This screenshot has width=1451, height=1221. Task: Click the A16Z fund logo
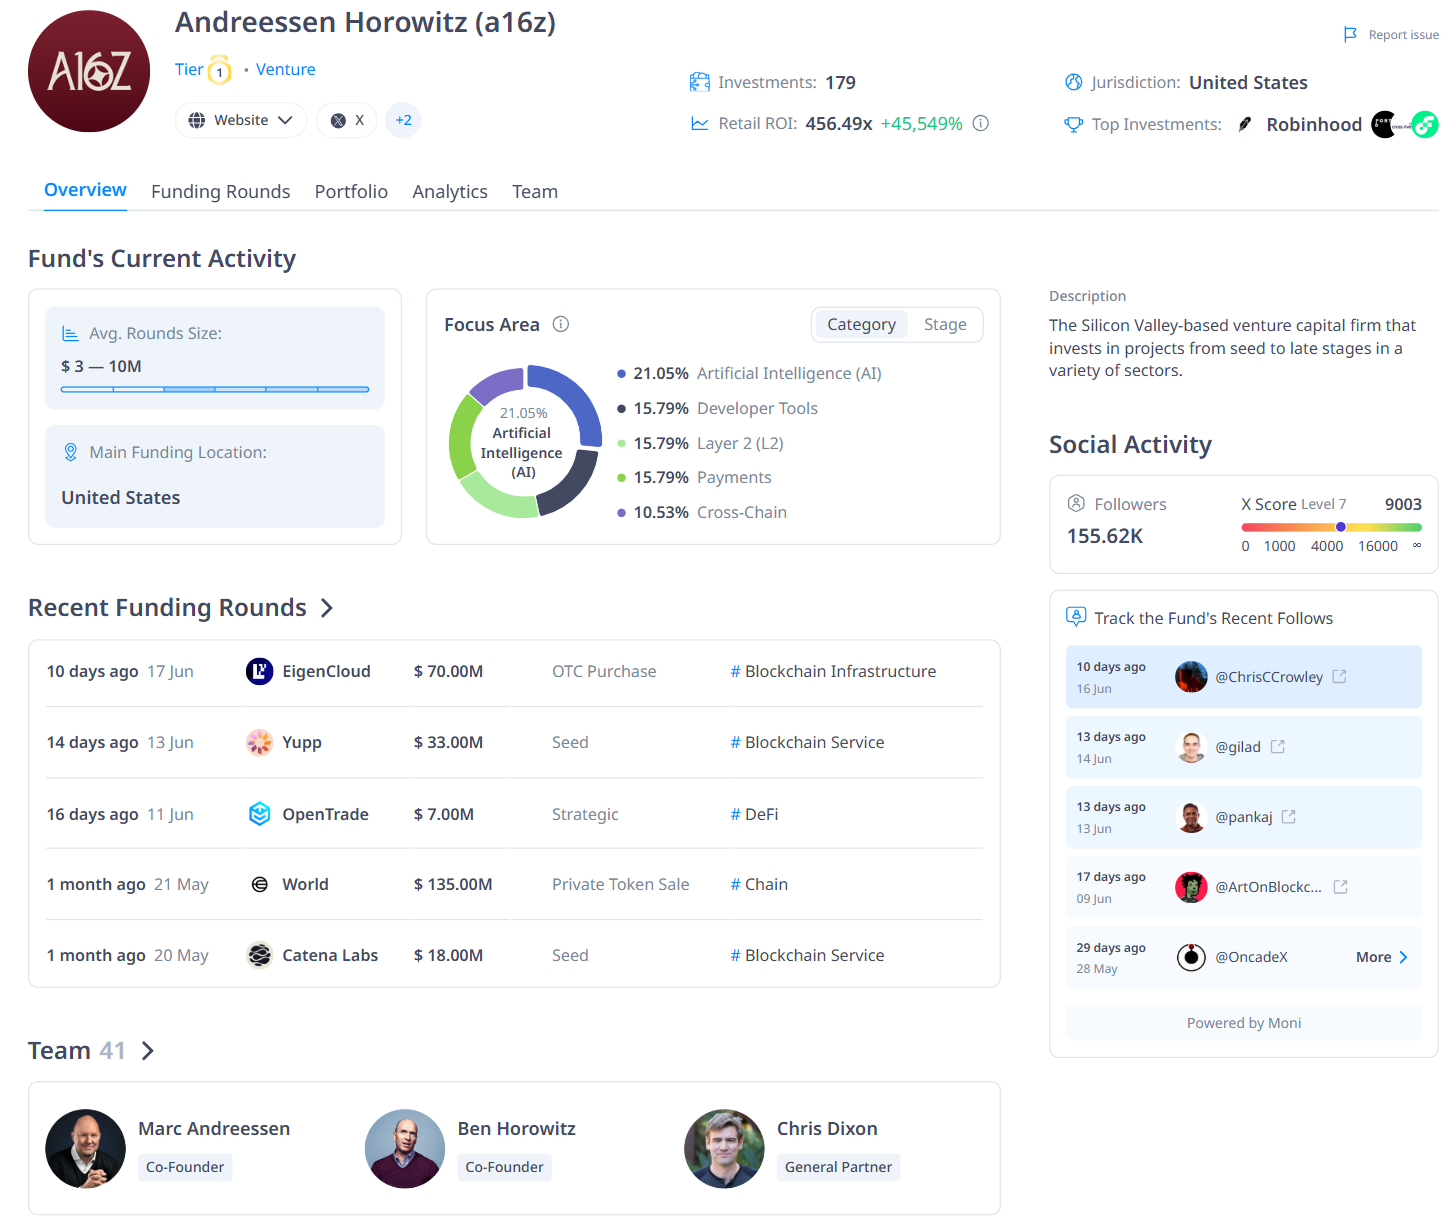click(89, 71)
